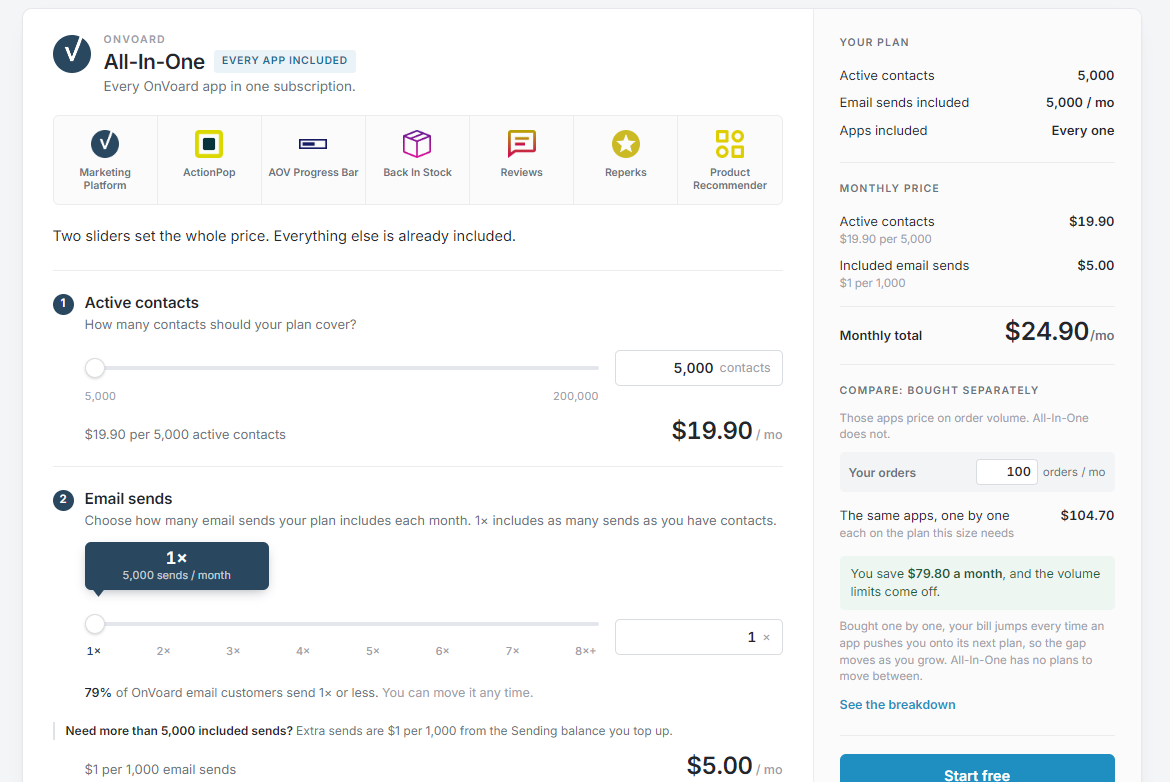The height and width of the screenshot is (782, 1170).
Task: Pick the 8×+ email sends tick
Action: click(x=586, y=651)
